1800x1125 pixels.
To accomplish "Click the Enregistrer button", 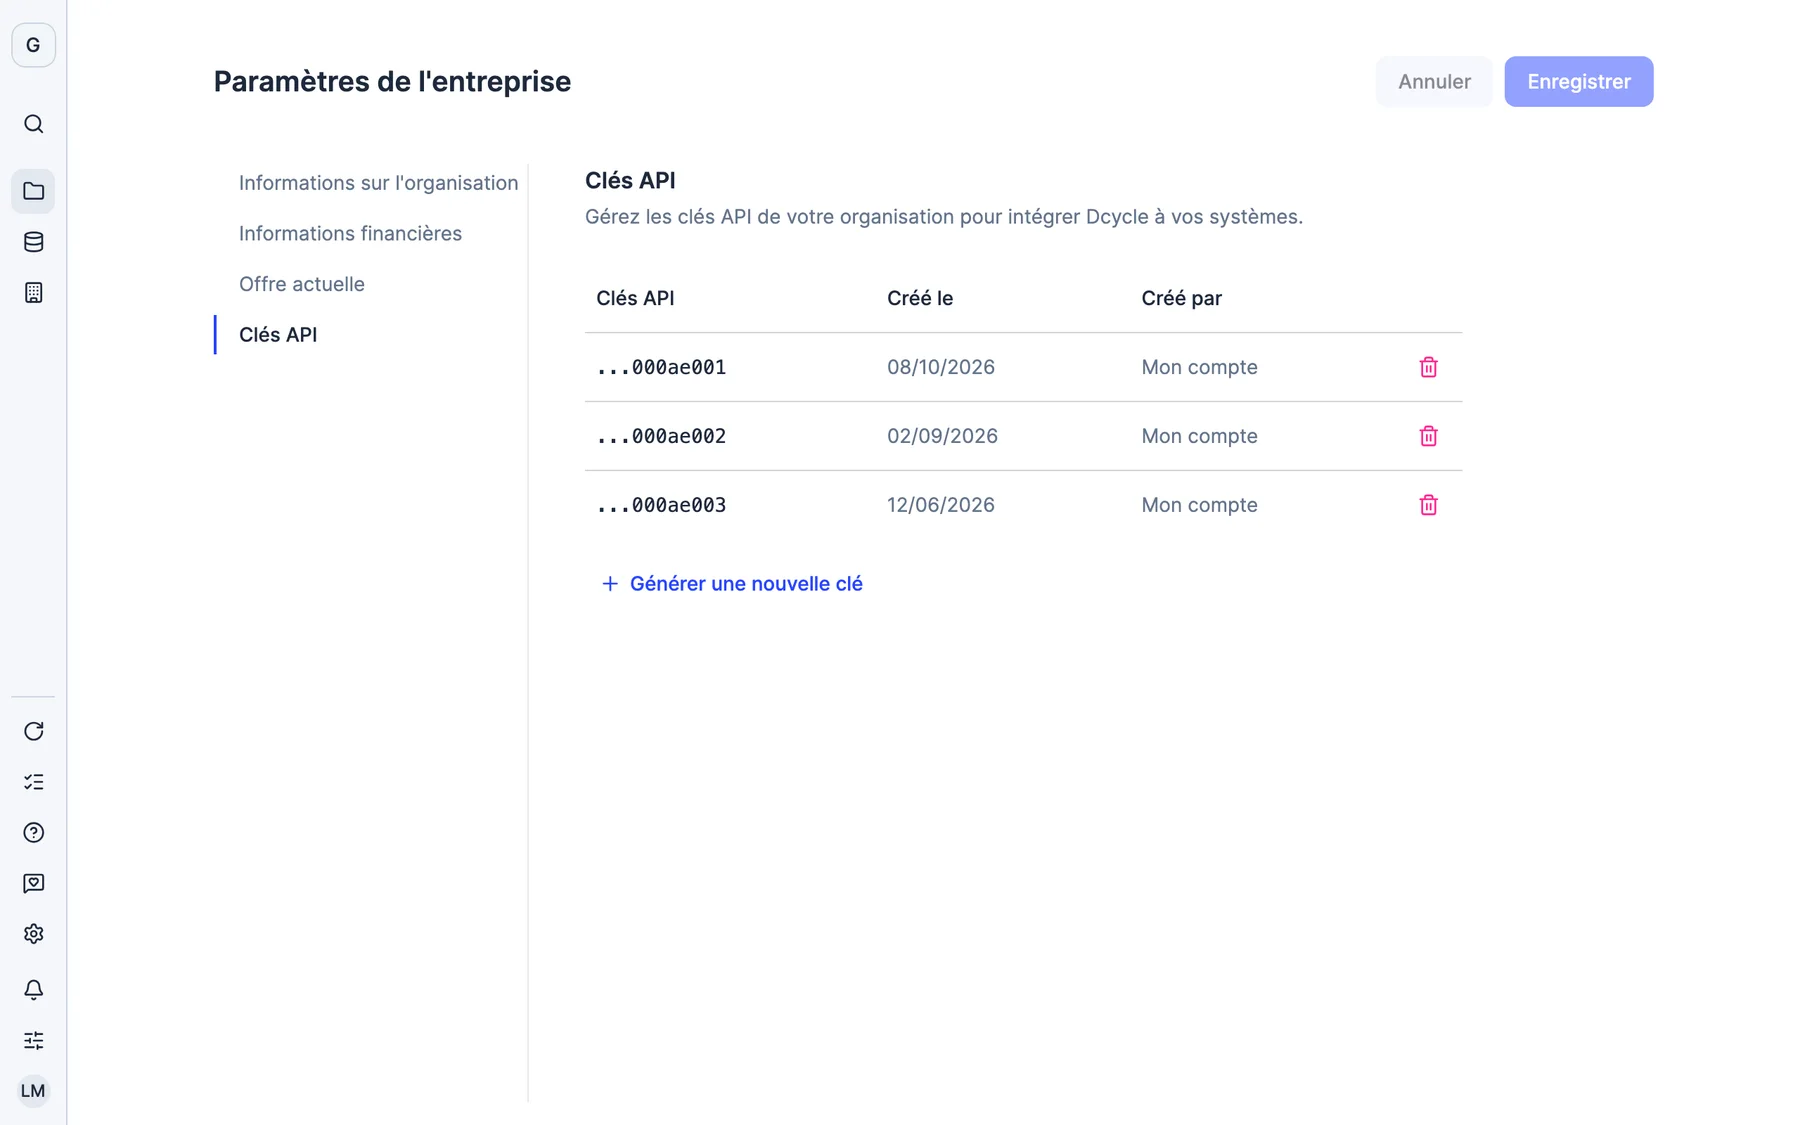I will (x=1579, y=82).
